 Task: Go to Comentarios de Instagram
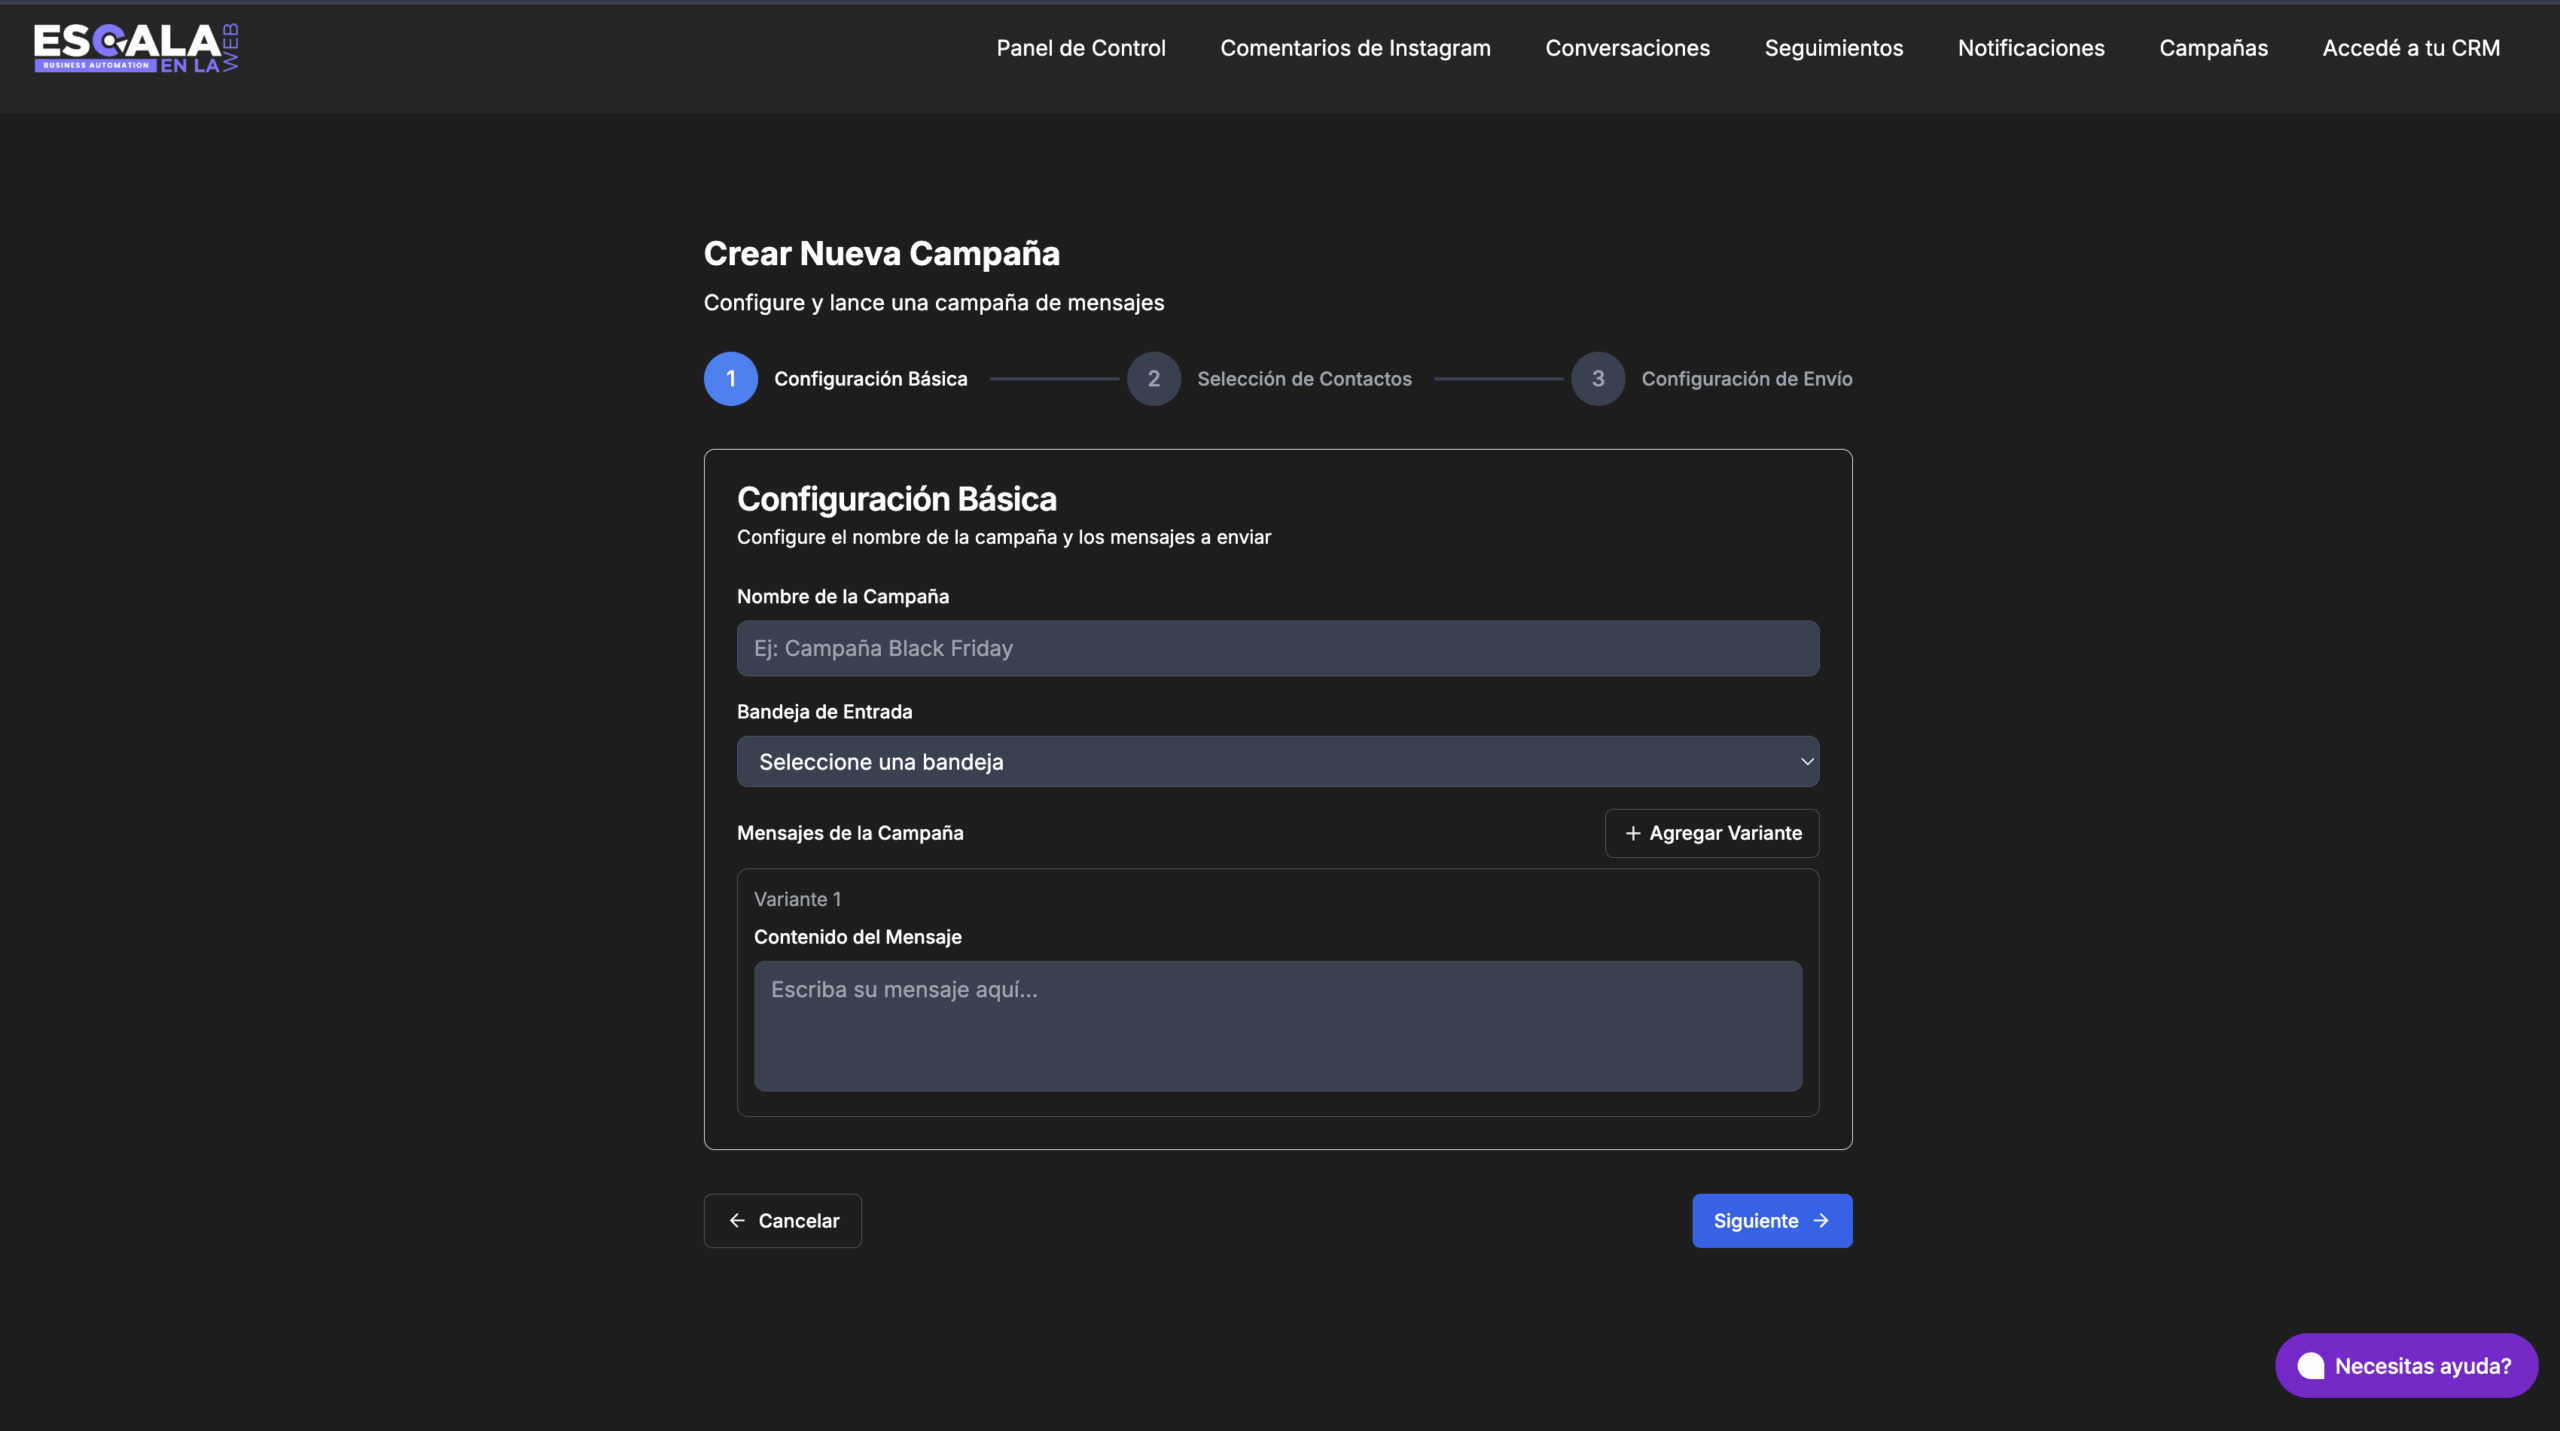pyautogui.click(x=1355, y=48)
